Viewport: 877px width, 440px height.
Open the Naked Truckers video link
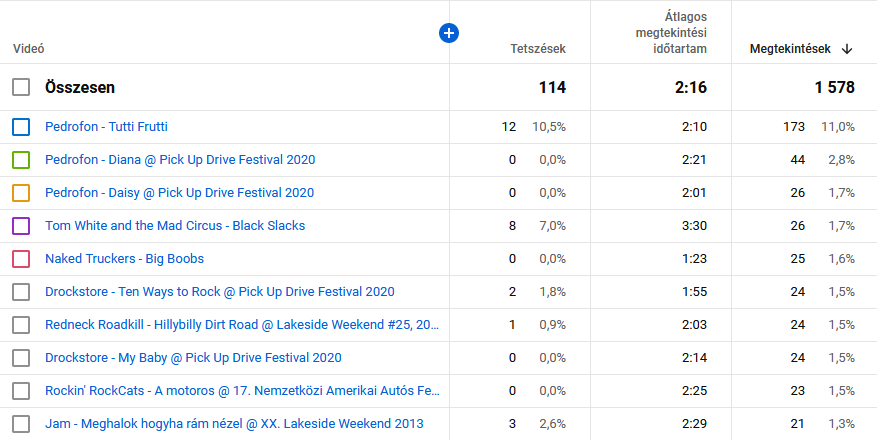coord(124,259)
